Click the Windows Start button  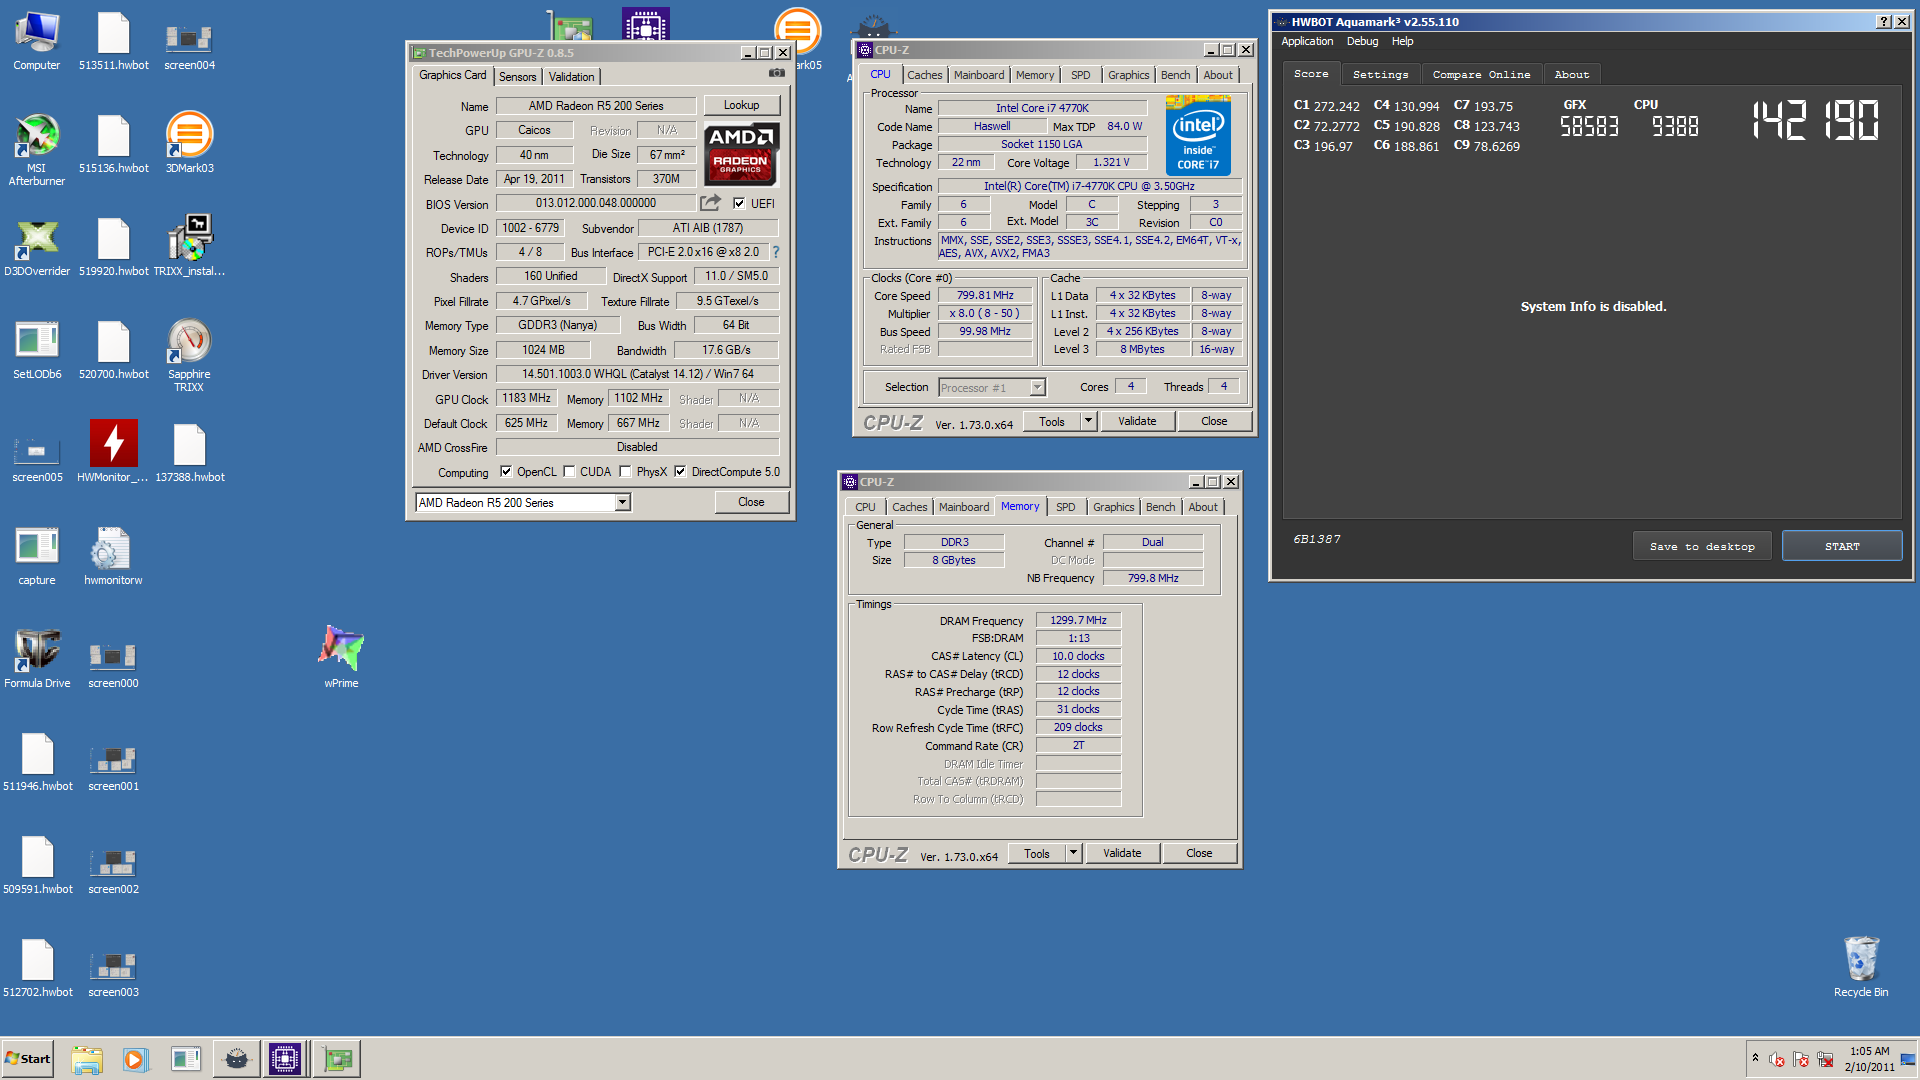click(27, 1059)
